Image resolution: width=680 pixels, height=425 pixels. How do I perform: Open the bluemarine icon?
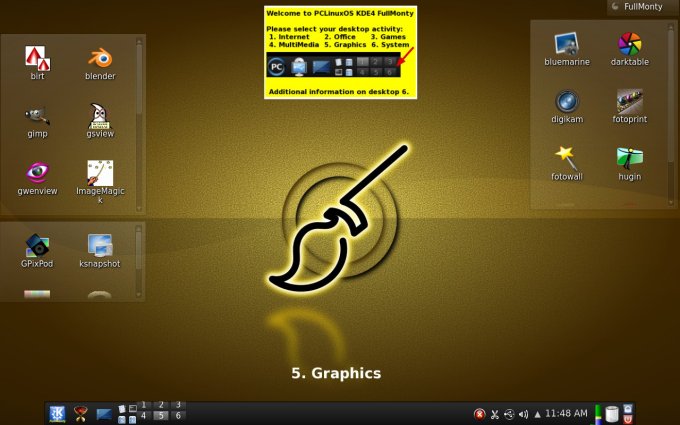point(567,44)
